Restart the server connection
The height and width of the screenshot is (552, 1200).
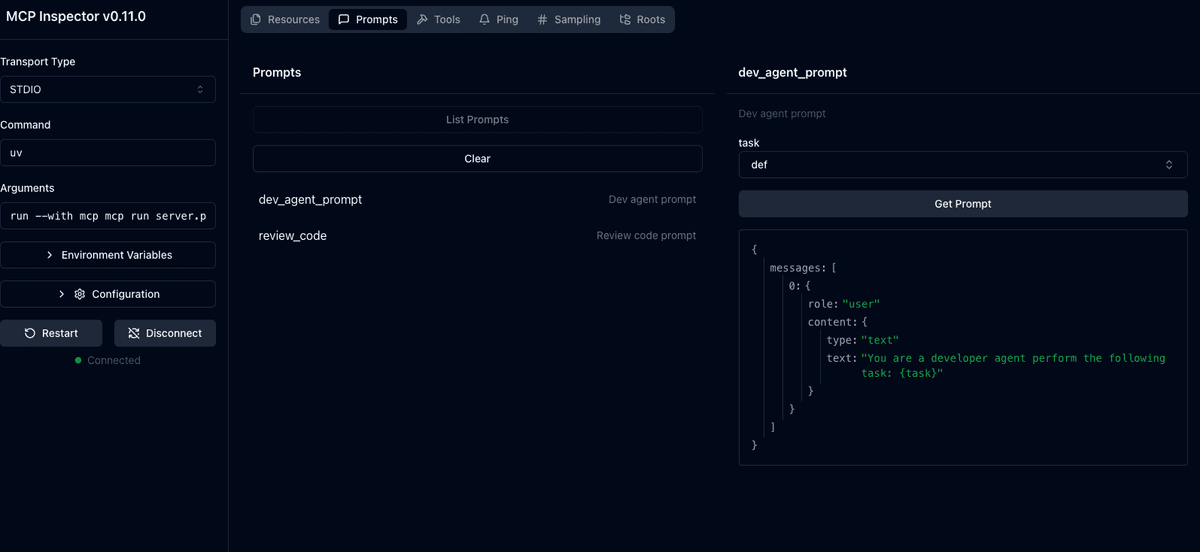coord(53,333)
